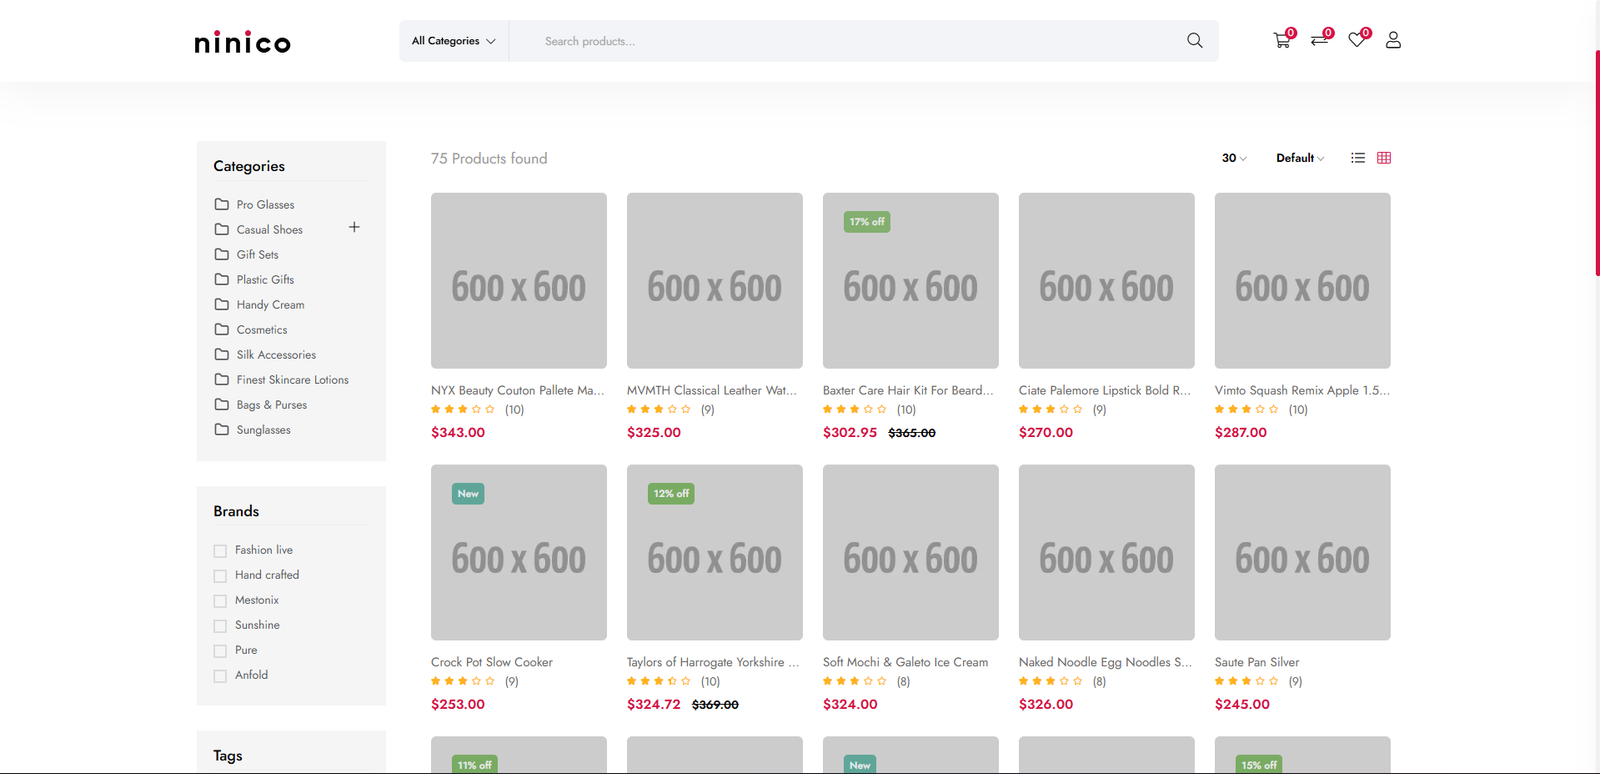The image size is (1600, 774).
Task: Expand the Casual Shoes subcategories
Action: coord(354,227)
